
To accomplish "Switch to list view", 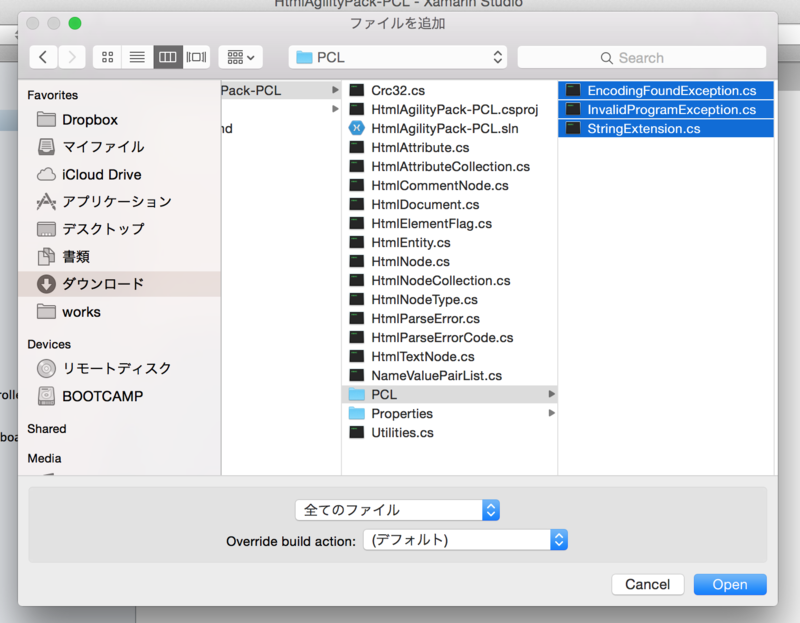I will pyautogui.click(x=137, y=57).
